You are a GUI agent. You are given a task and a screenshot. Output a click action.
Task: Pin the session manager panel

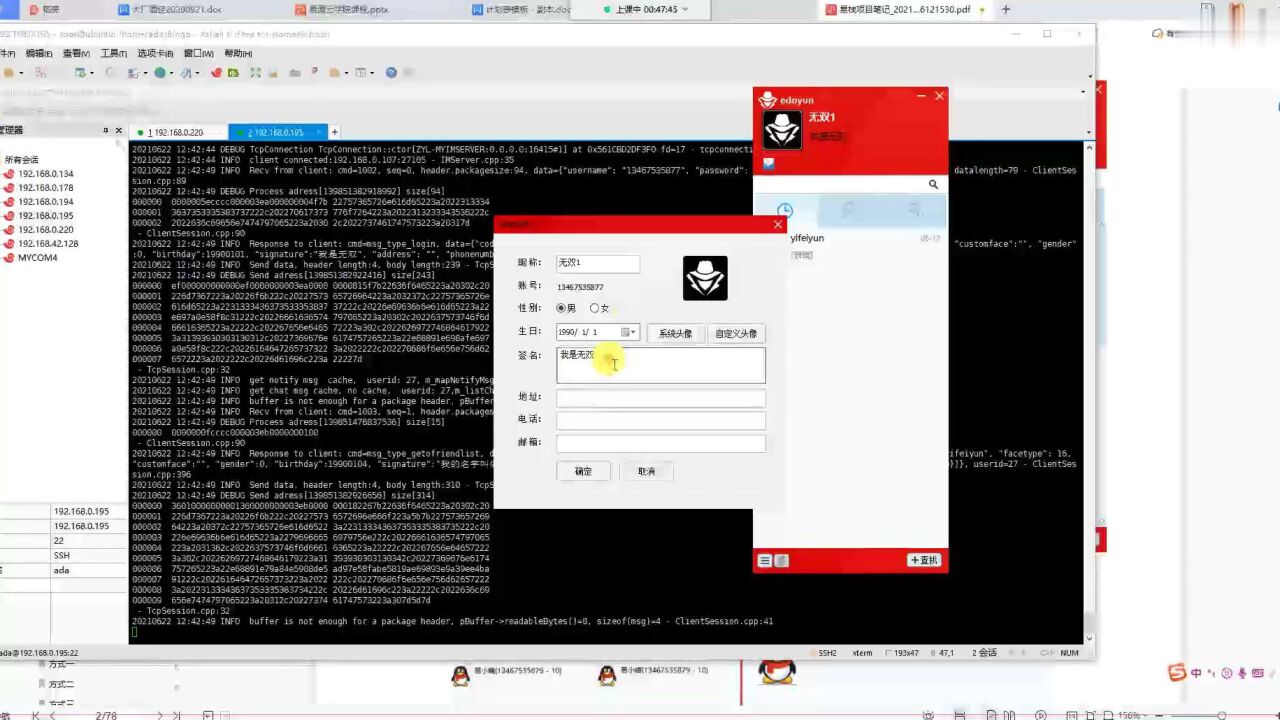[x=106, y=130]
